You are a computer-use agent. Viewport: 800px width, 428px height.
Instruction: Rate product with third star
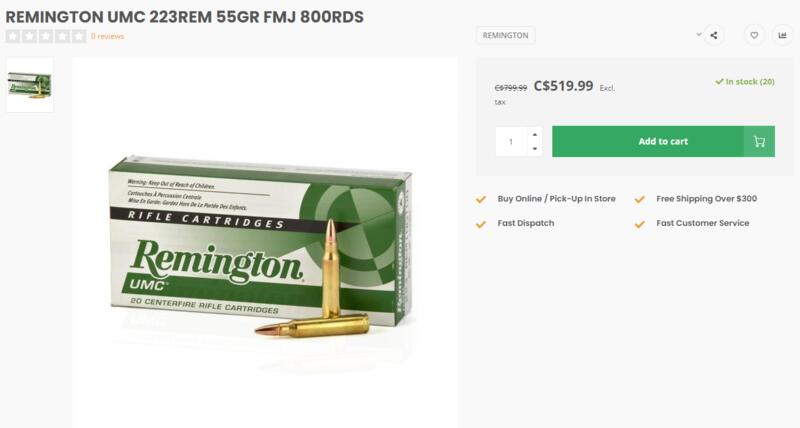46,36
